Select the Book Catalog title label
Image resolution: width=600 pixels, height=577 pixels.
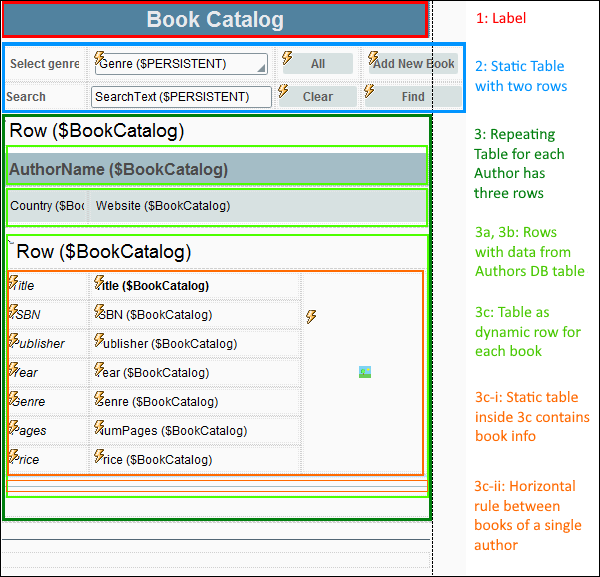pyautogui.click(x=215, y=20)
